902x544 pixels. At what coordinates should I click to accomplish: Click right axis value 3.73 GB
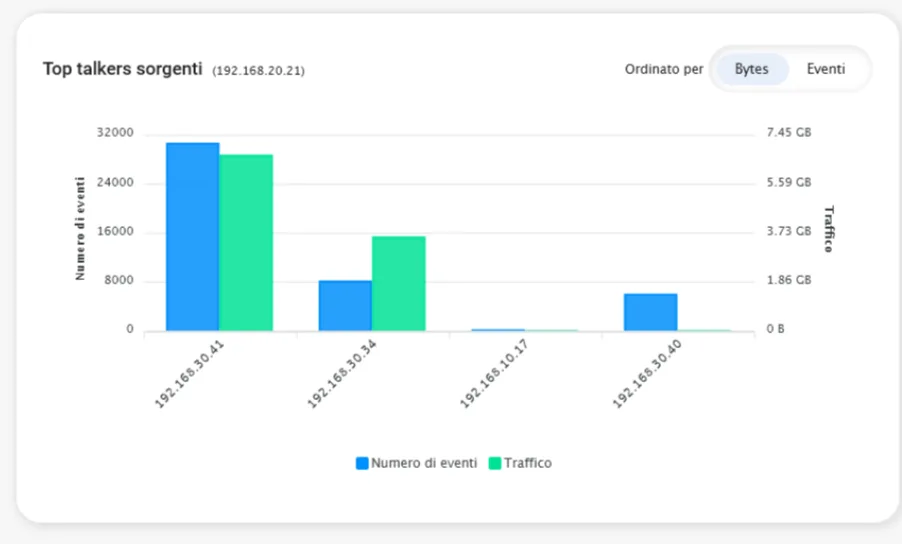pos(789,231)
